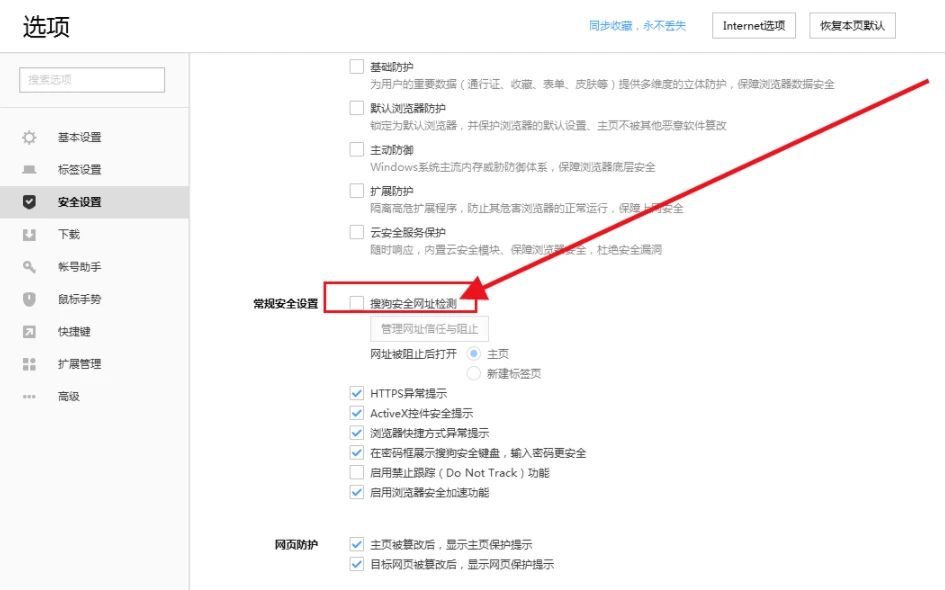Click the Internet选项 button
945x590 pixels.
(x=754, y=26)
